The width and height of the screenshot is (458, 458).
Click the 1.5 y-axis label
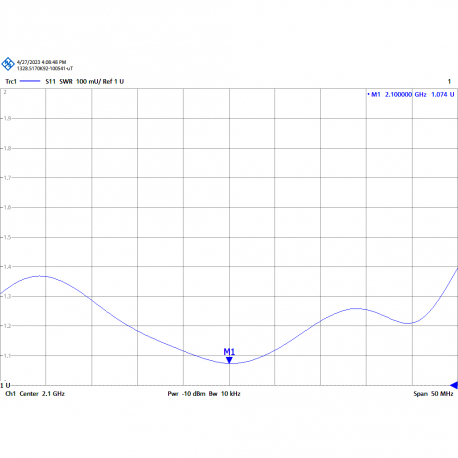[7, 237]
